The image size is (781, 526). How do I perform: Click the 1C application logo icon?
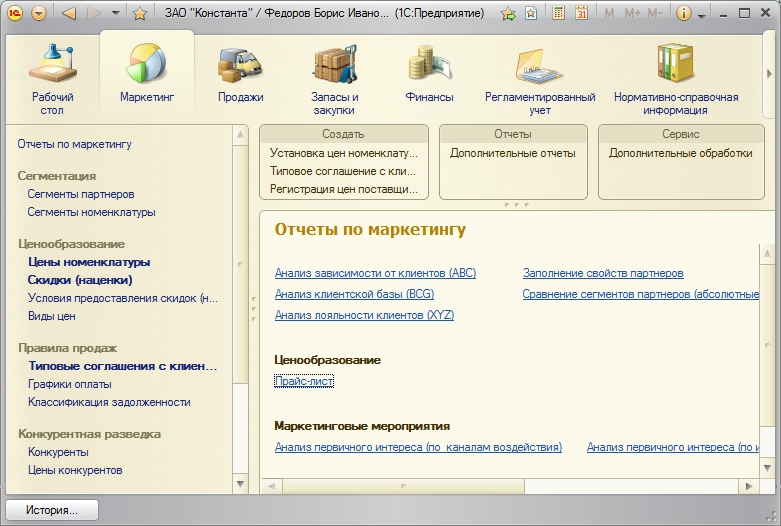click(x=15, y=13)
